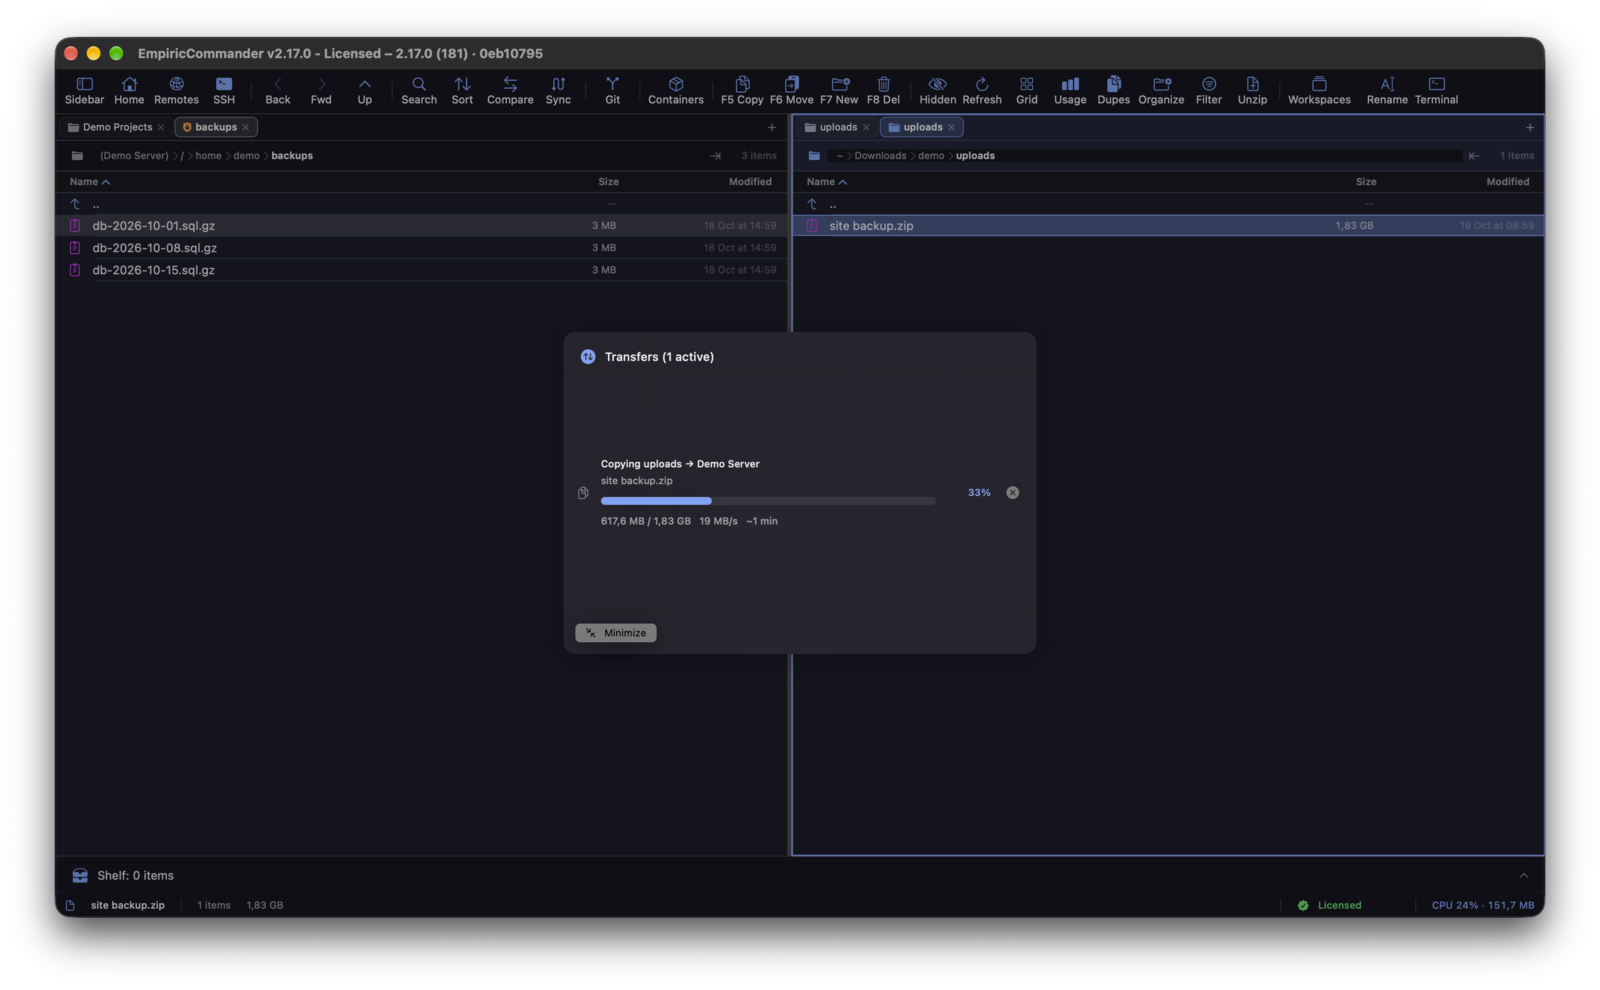Toggle Hidden files visibility
Screen dimensions: 1600x990
[937, 90]
